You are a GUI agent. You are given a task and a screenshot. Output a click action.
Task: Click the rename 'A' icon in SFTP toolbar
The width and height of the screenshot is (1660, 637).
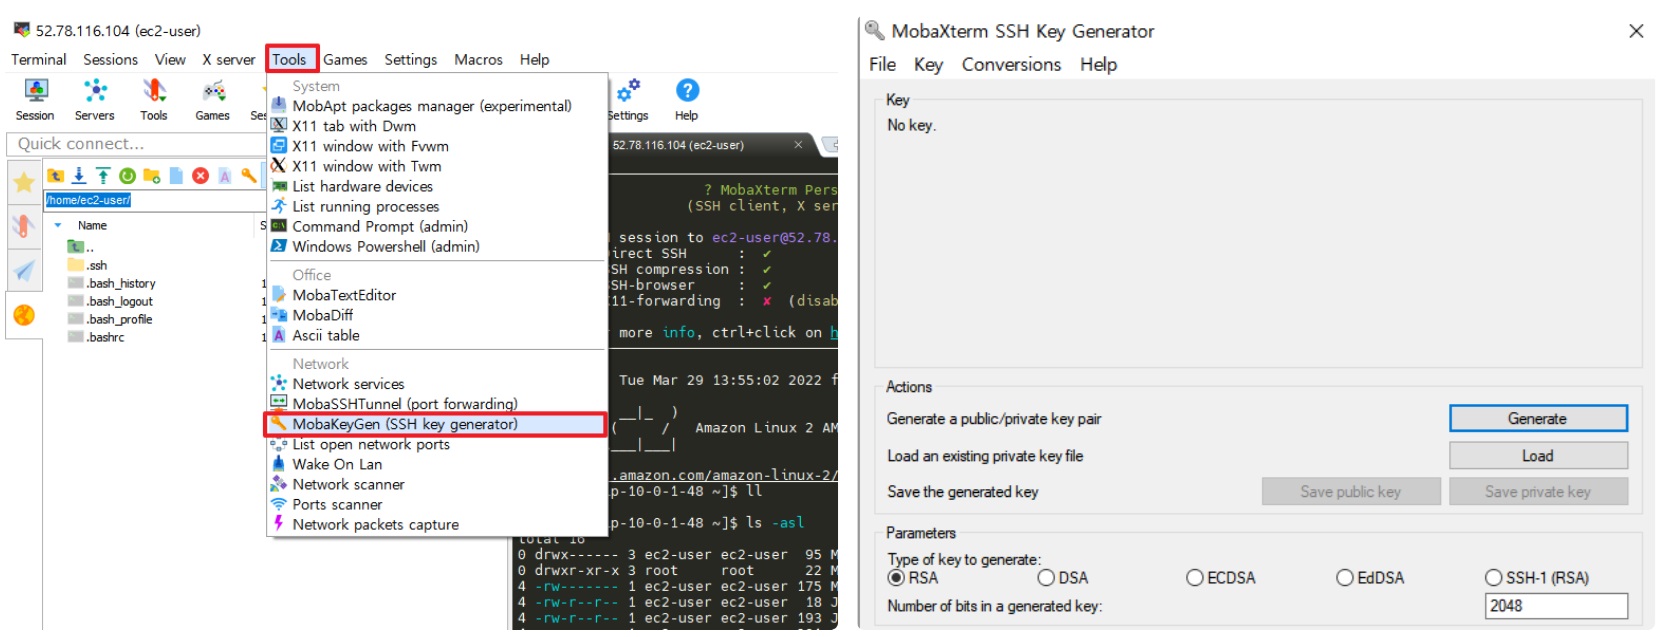[x=225, y=176]
